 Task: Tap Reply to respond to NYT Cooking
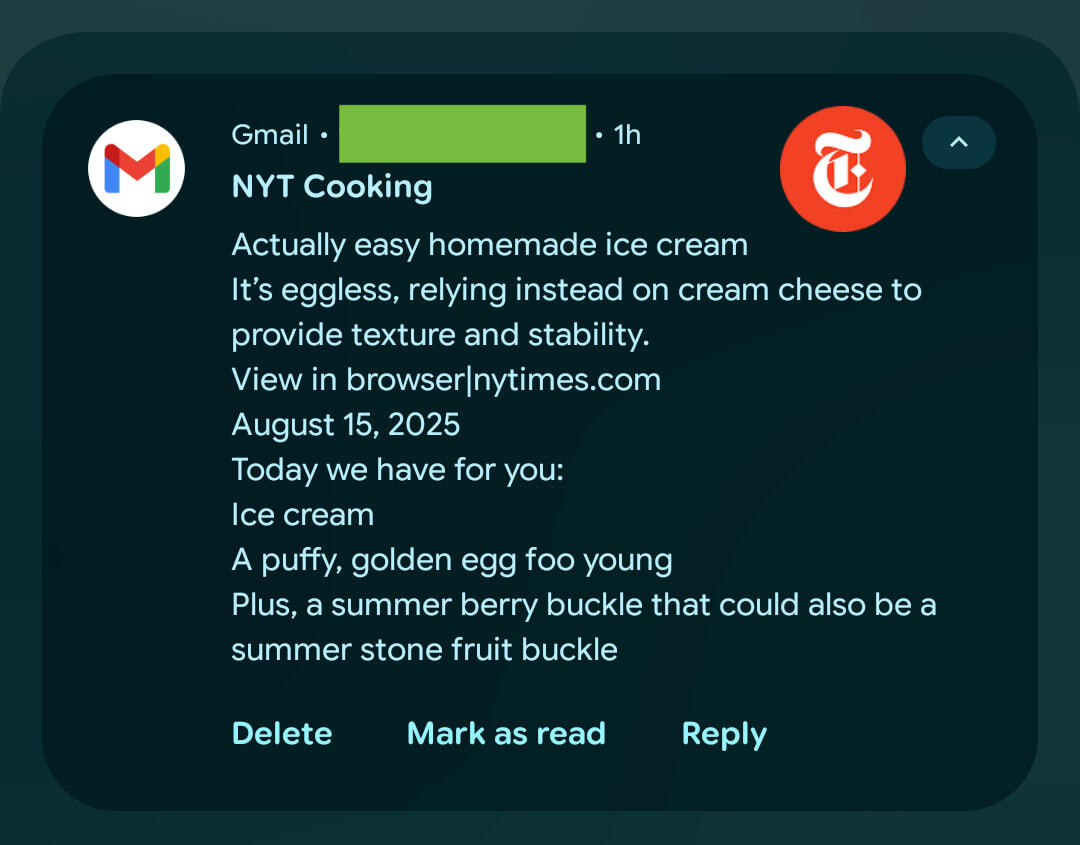[723, 733]
